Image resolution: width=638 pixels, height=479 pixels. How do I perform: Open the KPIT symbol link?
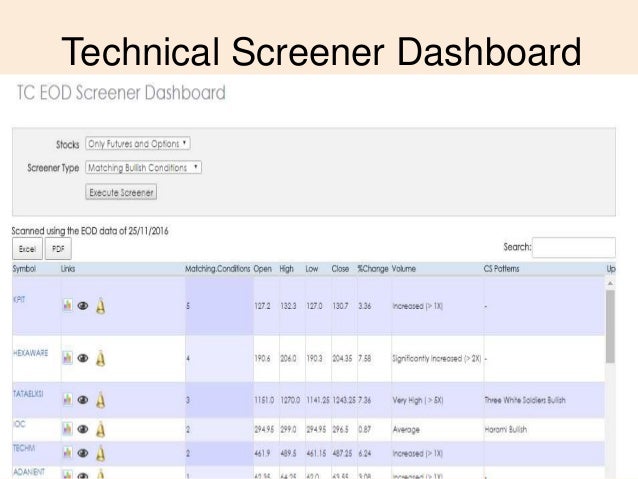(19, 300)
